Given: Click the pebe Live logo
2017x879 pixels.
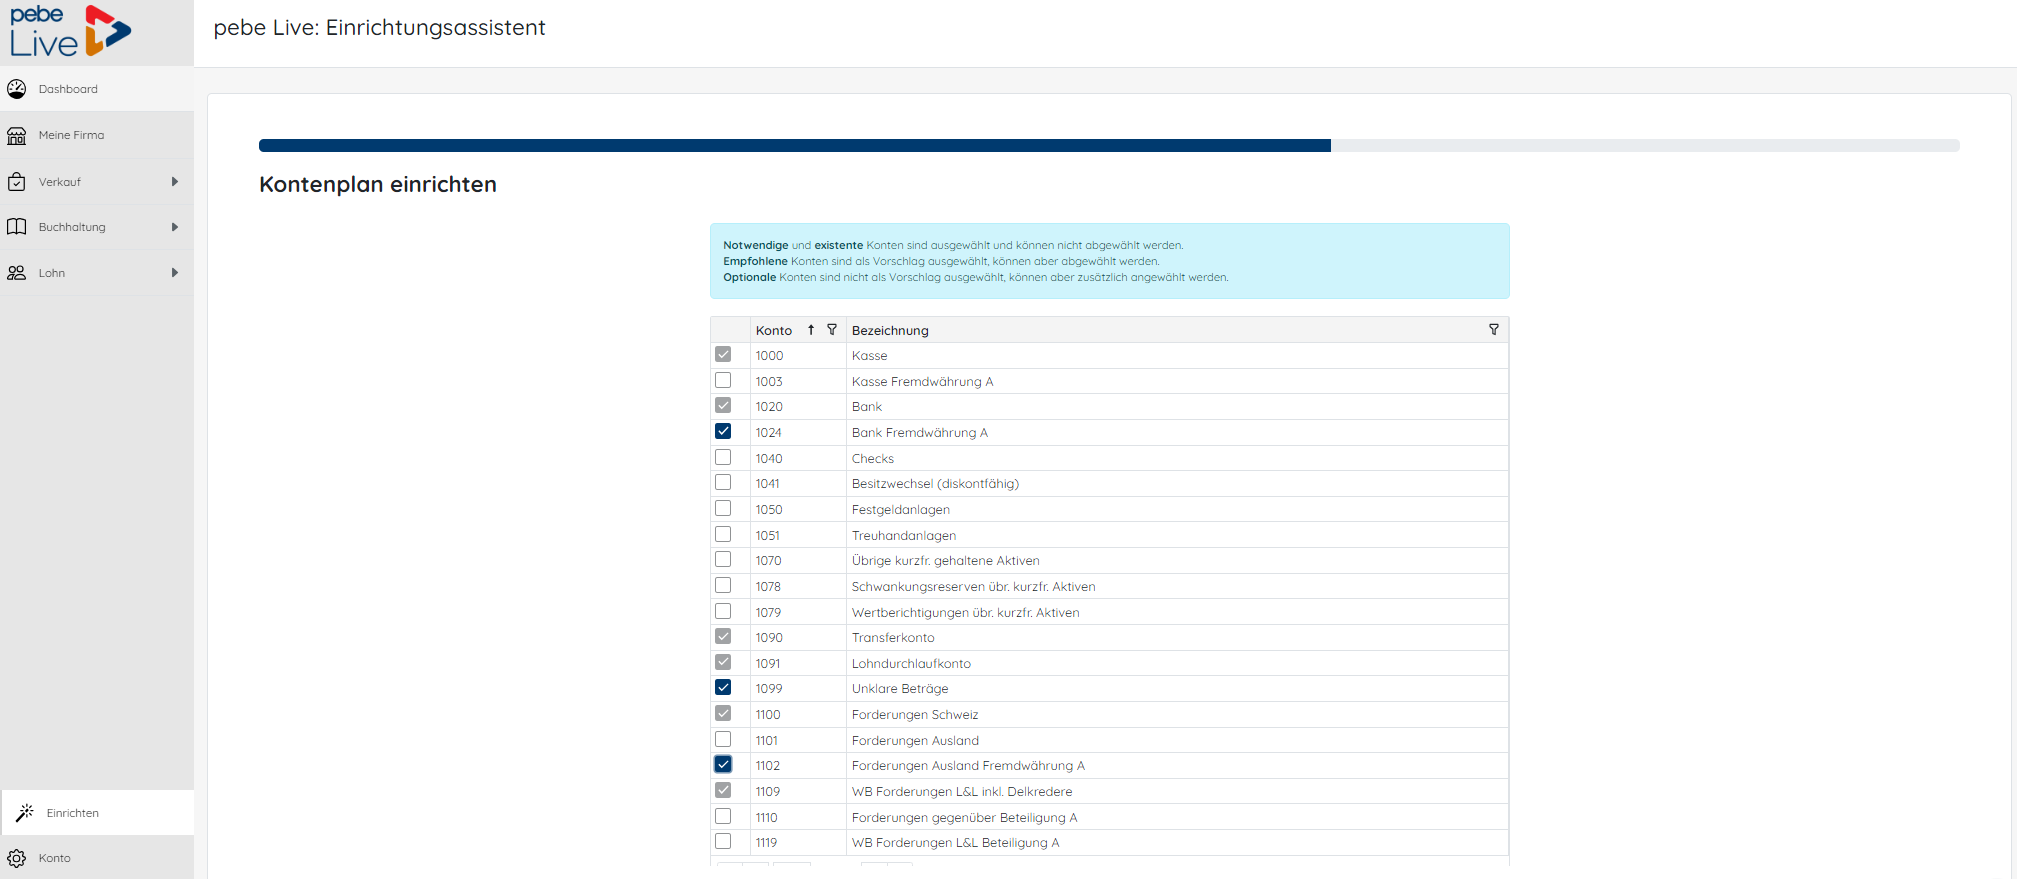Looking at the screenshot, I should (x=70, y=32).
